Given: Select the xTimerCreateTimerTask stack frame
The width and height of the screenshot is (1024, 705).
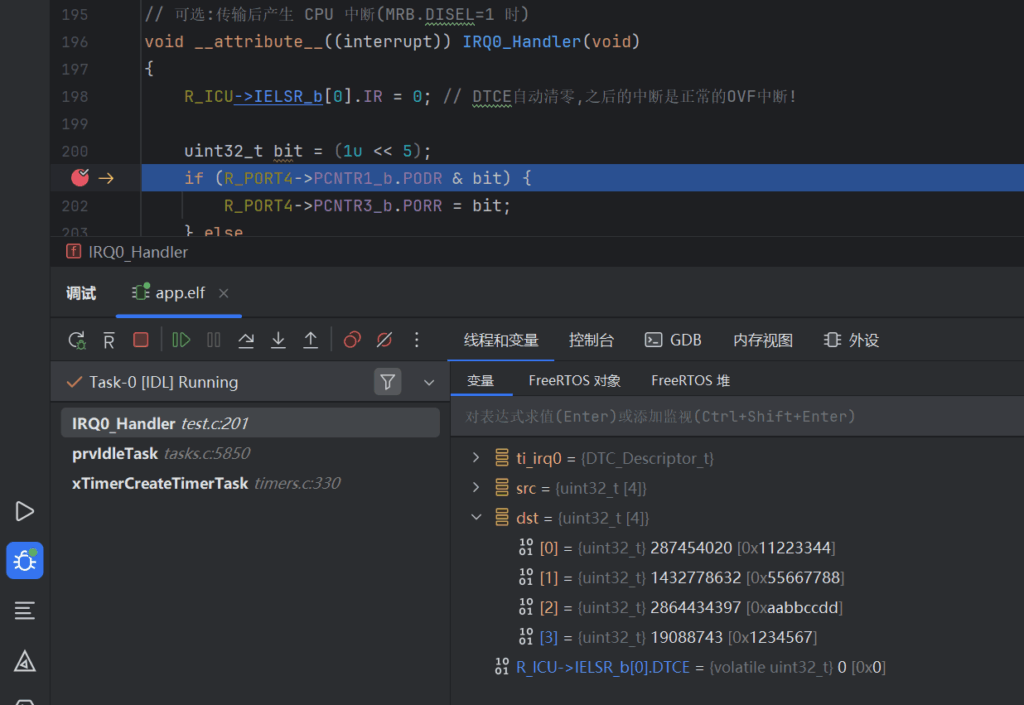Looking at the screenshot, I should [x=250, y=483].
